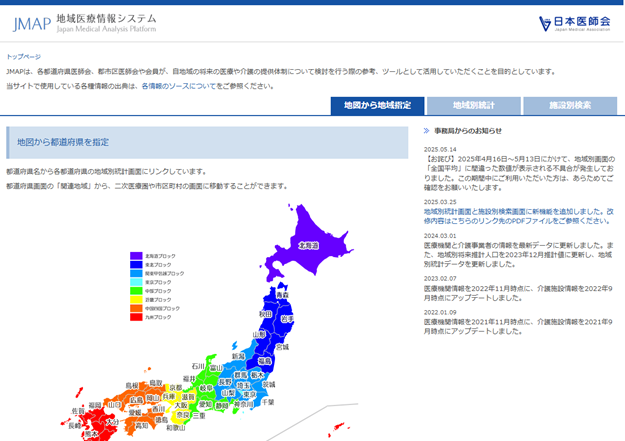Choose 熊本 on the map
625x441 pixels.
[91, 433]
